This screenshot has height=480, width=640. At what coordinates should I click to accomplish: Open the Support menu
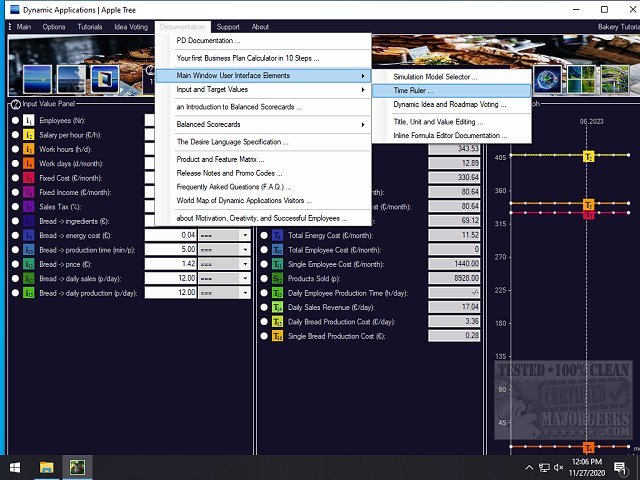[228, 27]
